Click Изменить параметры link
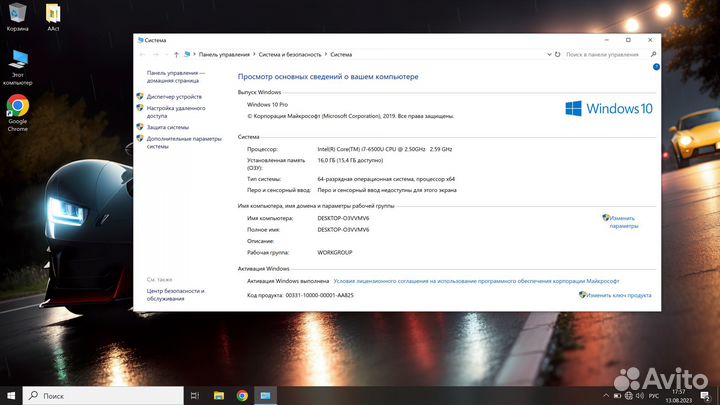 [624, 222]
